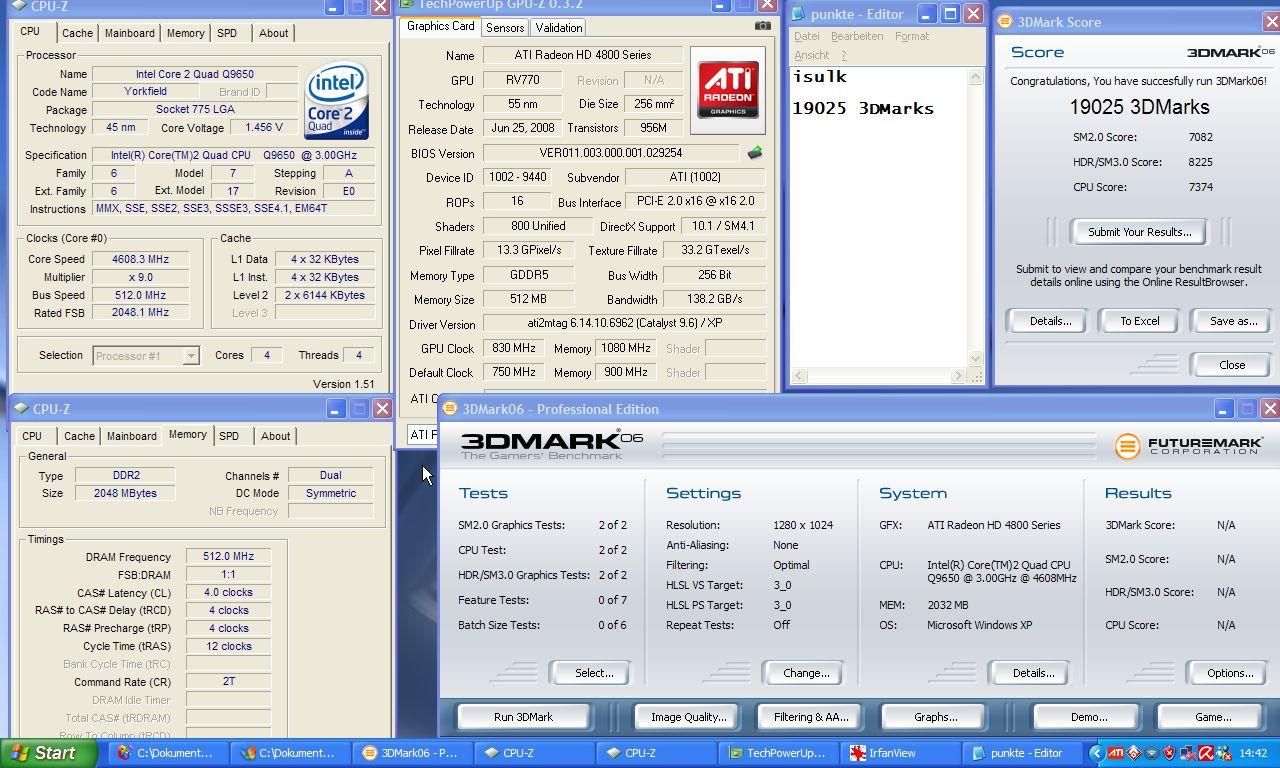The height and width of the screenshot is (768, 1280).
Task: Click Demo button in 3DMark06
Action: (1088, 717)
